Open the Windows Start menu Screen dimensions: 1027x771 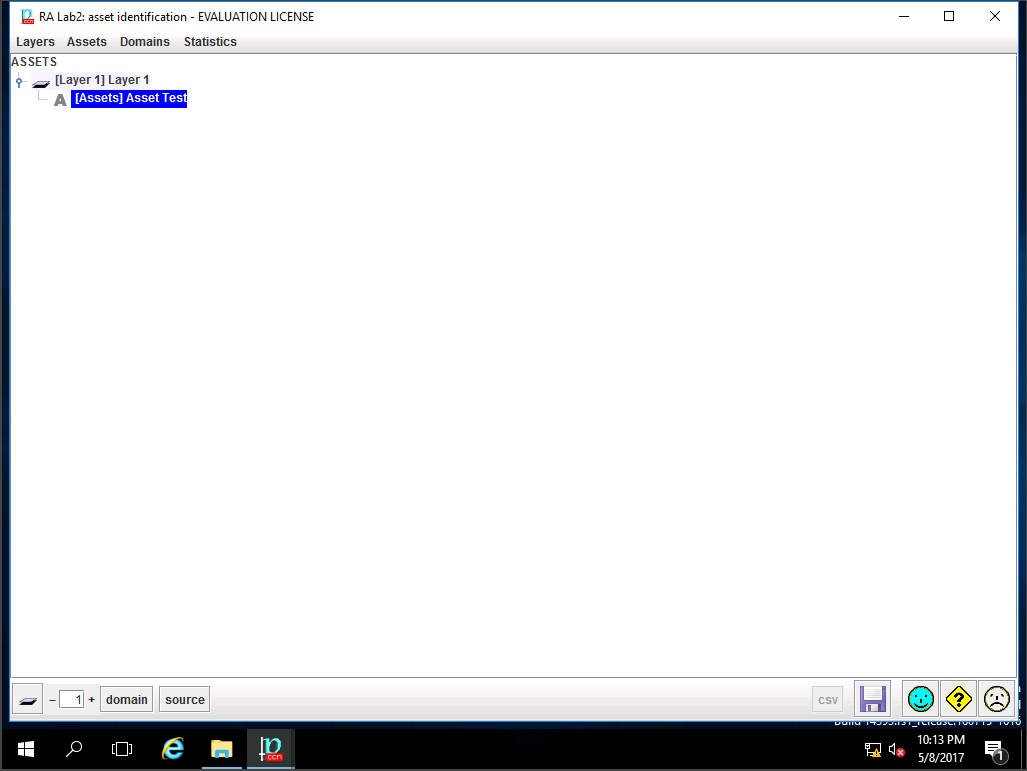26,749
